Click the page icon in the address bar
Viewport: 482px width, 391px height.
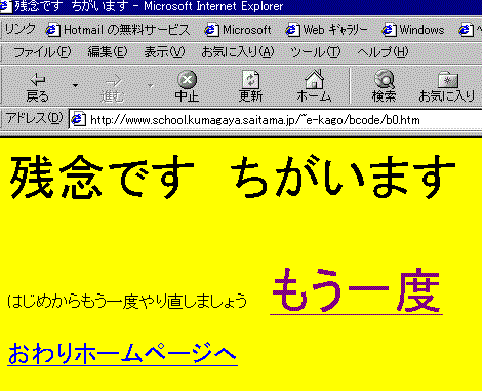pos(79,119)
